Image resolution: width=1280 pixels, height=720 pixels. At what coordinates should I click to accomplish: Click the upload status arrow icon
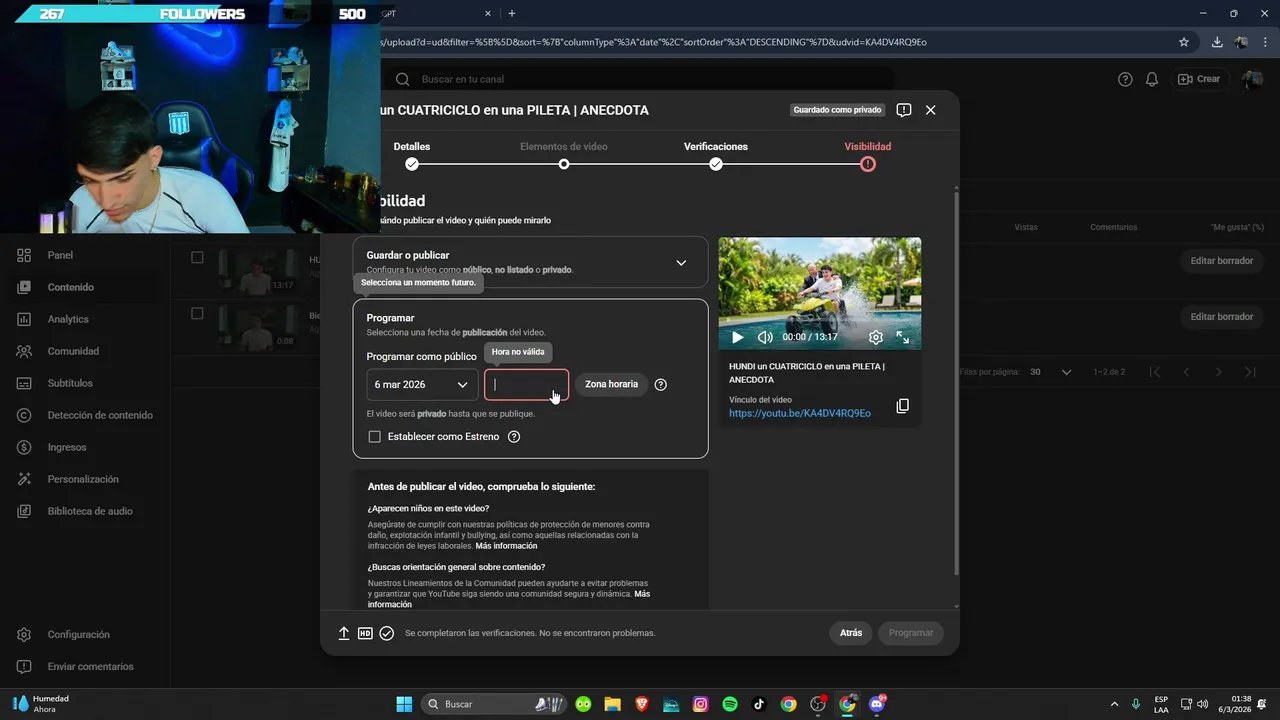[x=343, y=633]
